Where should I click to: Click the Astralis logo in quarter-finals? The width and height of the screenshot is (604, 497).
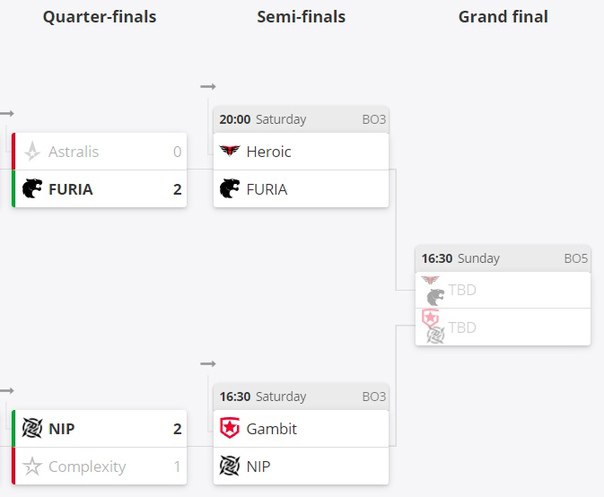pos(32,151)
